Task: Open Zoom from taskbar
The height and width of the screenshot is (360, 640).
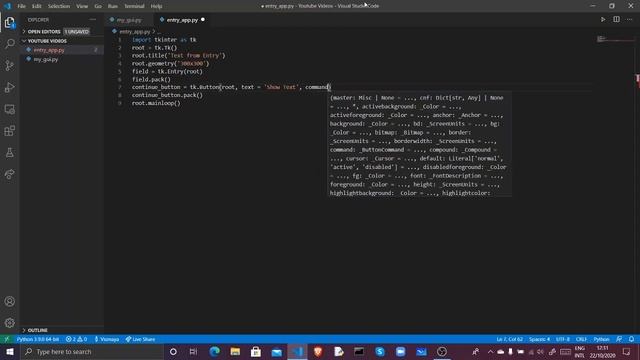Action: [x=400, y=351]
